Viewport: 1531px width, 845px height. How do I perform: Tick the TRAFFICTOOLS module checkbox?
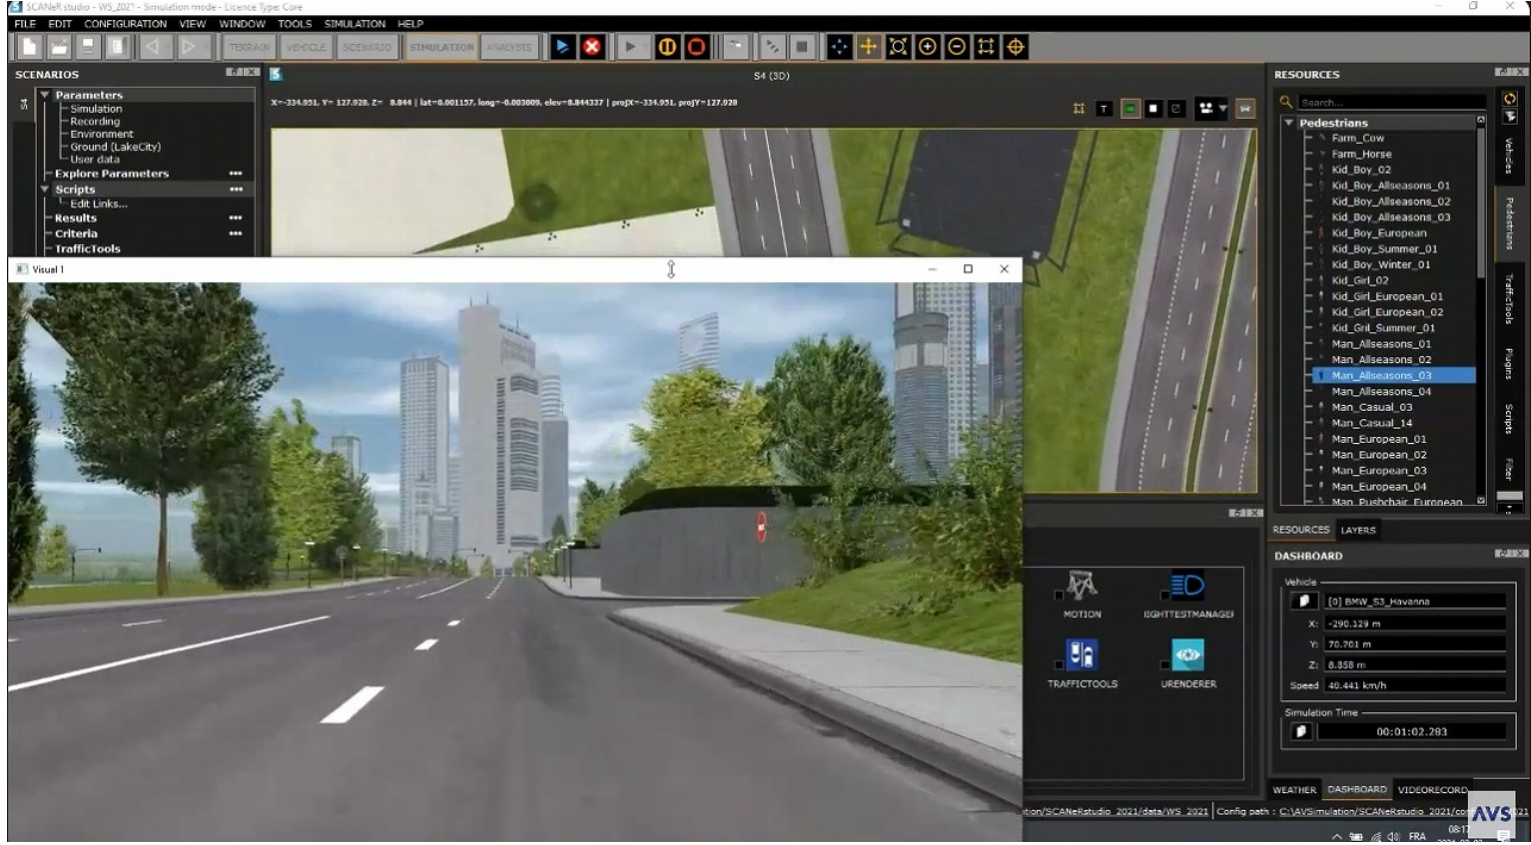[1058, 665]
